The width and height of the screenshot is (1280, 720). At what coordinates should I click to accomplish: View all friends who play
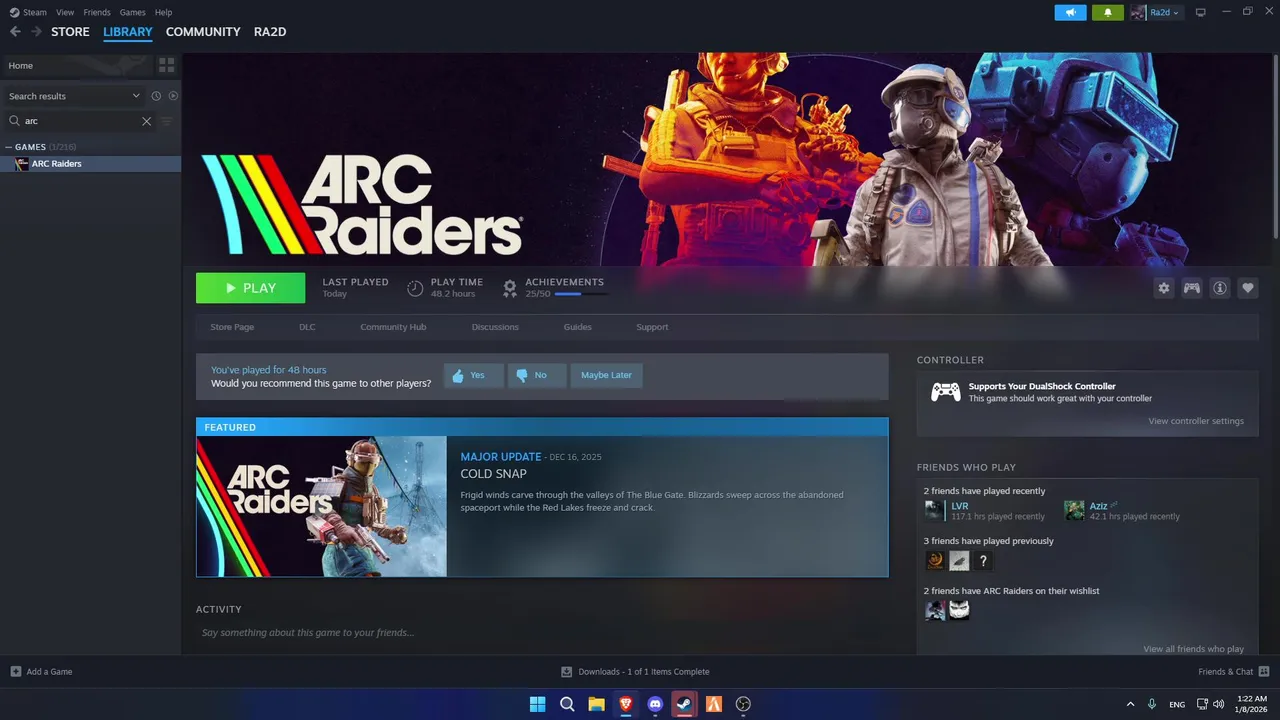point(1193,649)
